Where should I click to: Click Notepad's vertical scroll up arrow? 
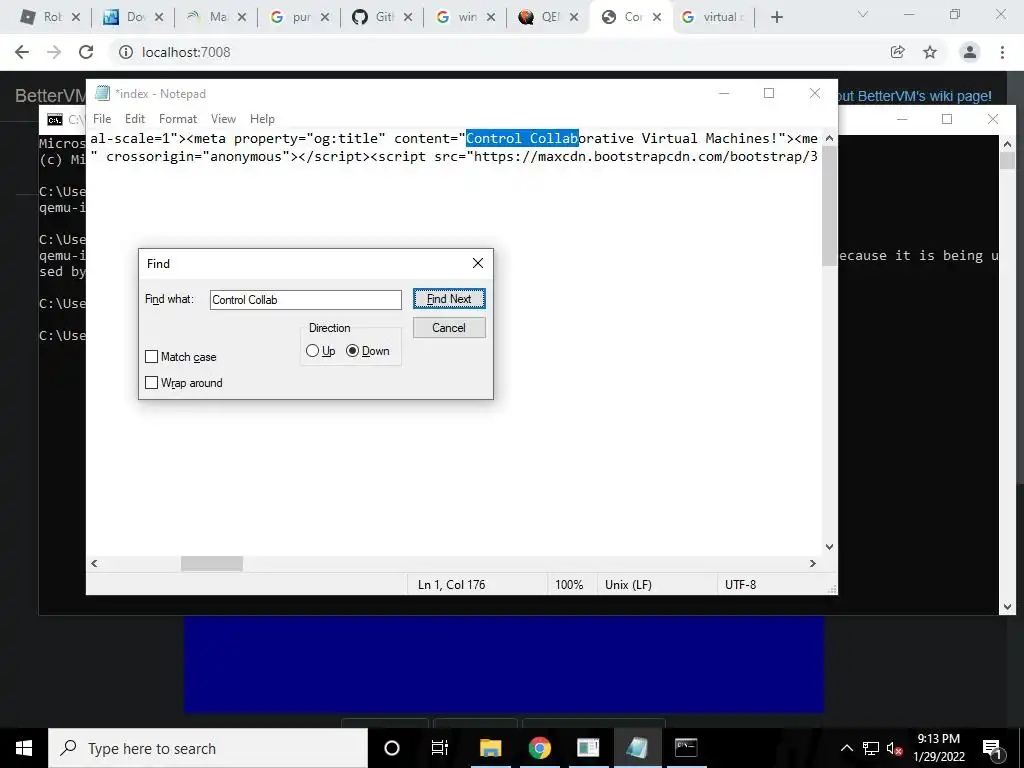pos(829,138)
